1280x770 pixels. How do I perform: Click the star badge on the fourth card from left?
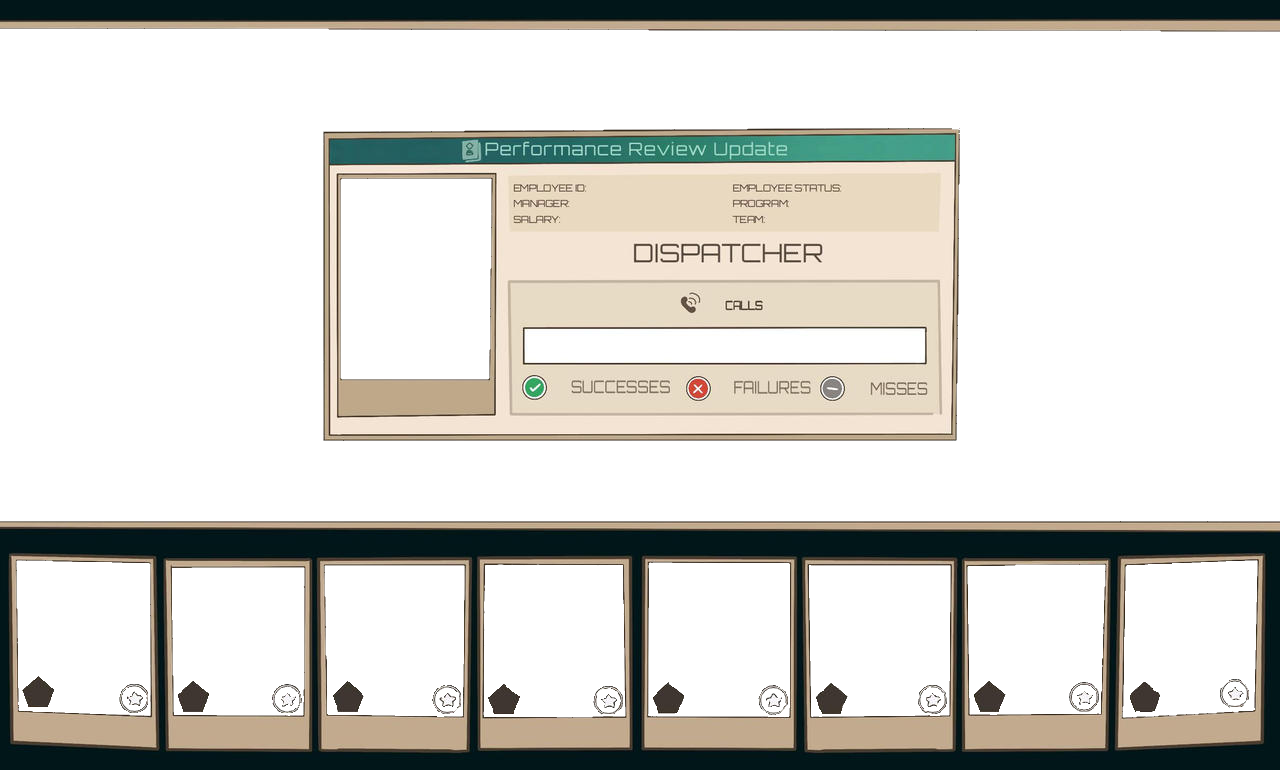pos(608,700)
